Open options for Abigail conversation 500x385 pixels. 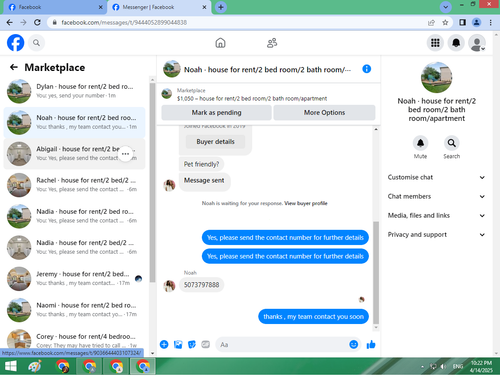[125, 154]
